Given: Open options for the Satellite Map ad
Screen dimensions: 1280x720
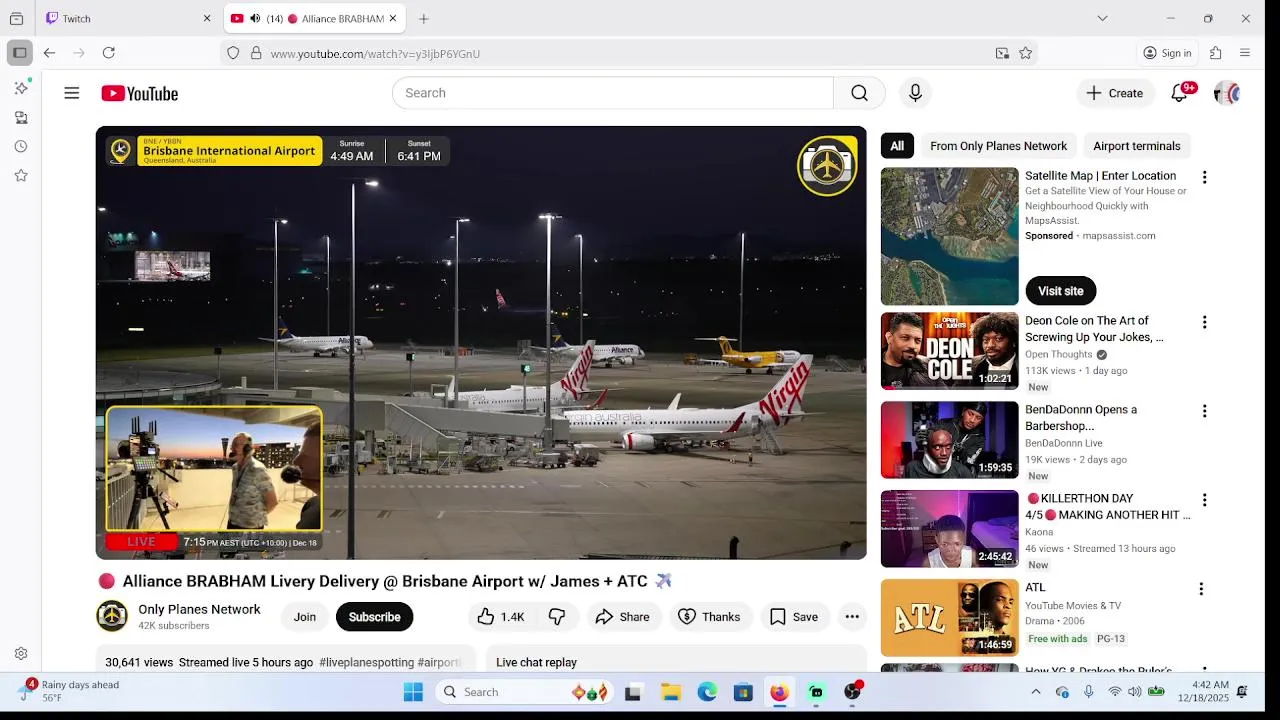Looking at the screenshot, I should tap(1204, 177).
